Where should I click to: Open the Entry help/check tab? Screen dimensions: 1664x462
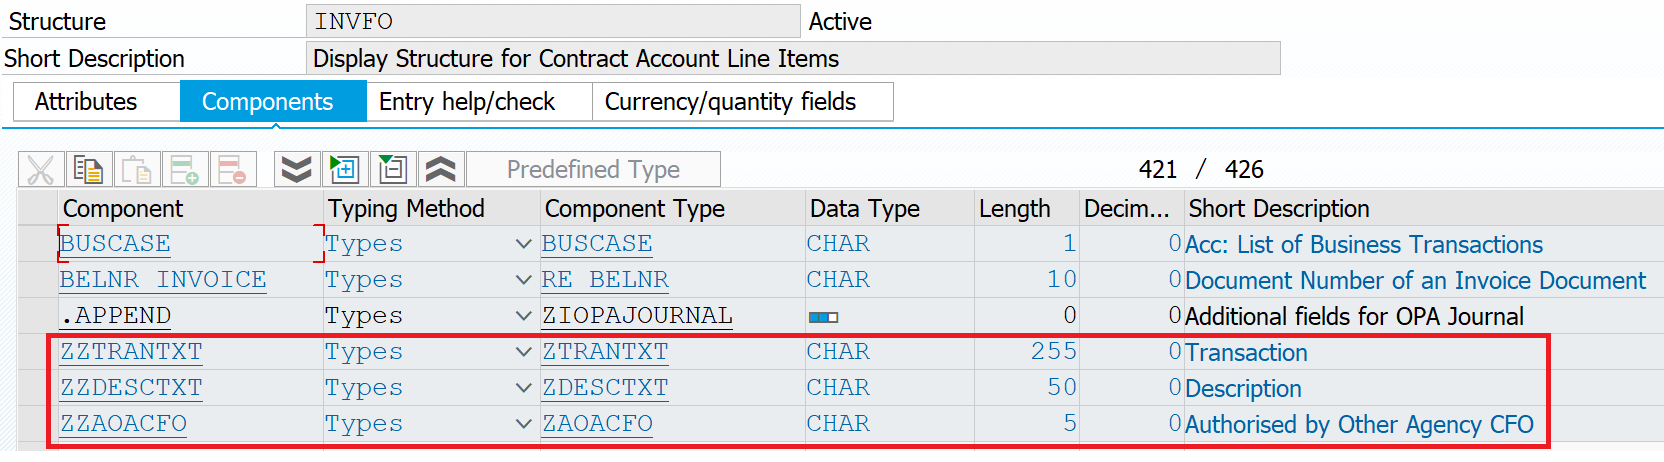467,102
